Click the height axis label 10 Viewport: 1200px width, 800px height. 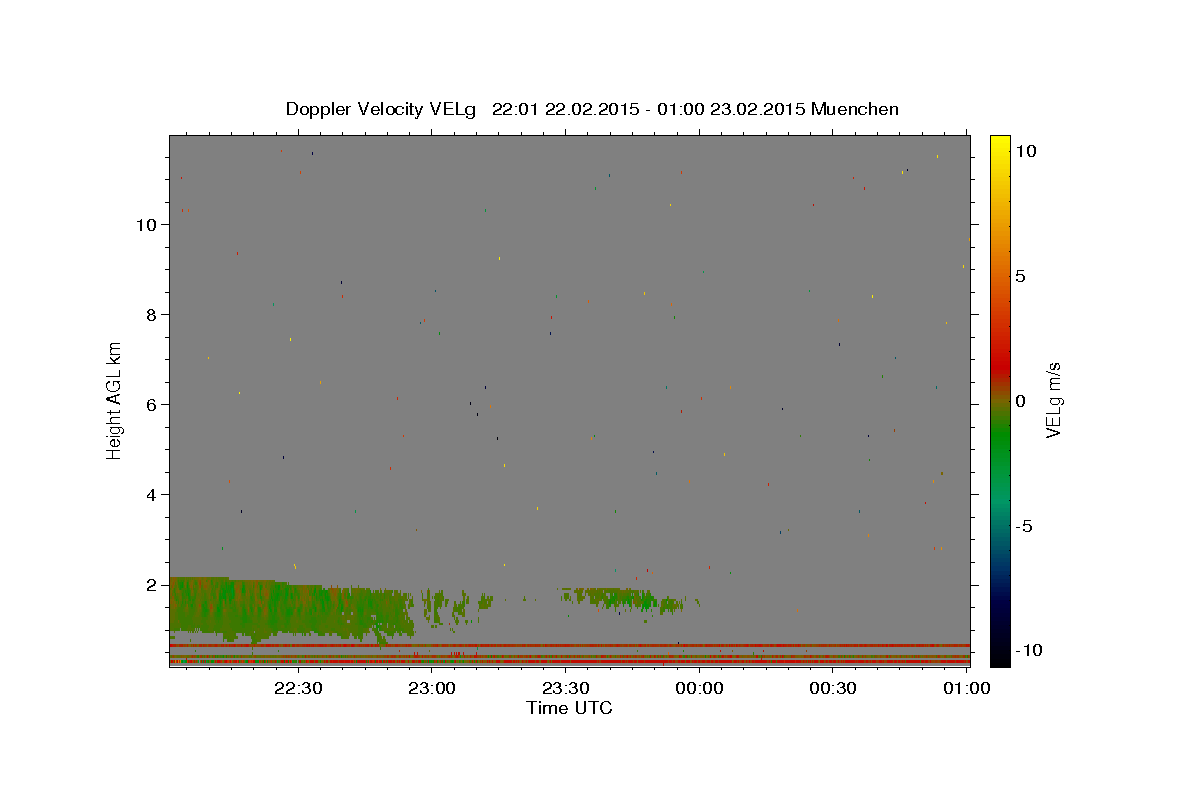pos(147,224)
